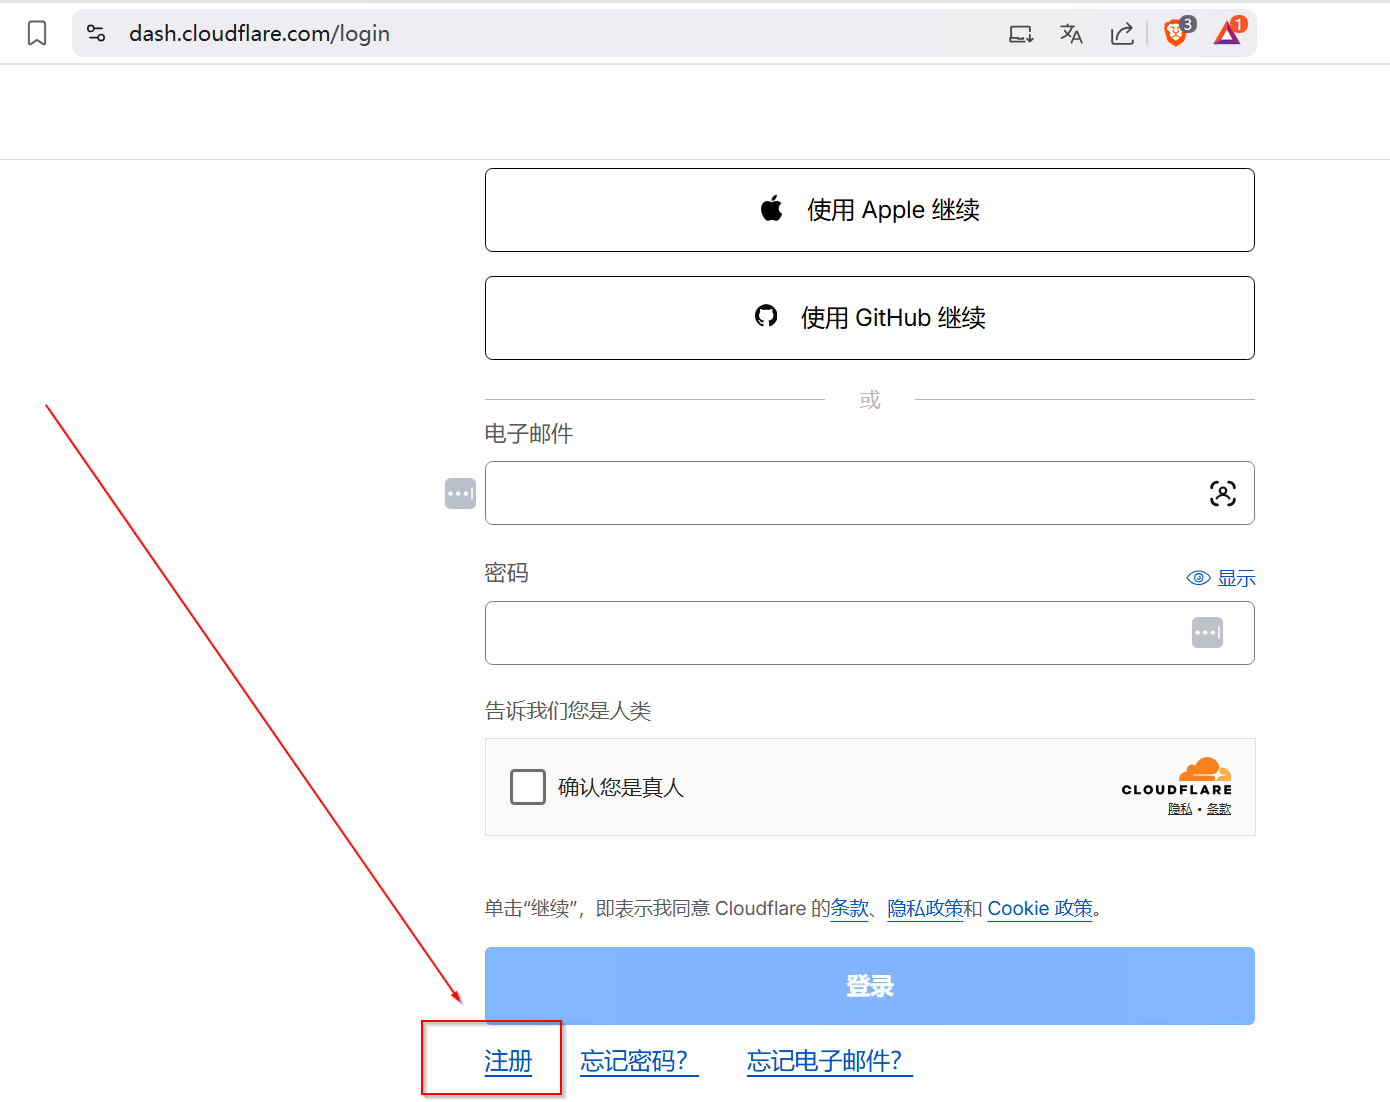This screenshot has height=1102, width=1390.
Task: Click the Cloudflare logo in the captcha widget
Action: (1177, 777)
